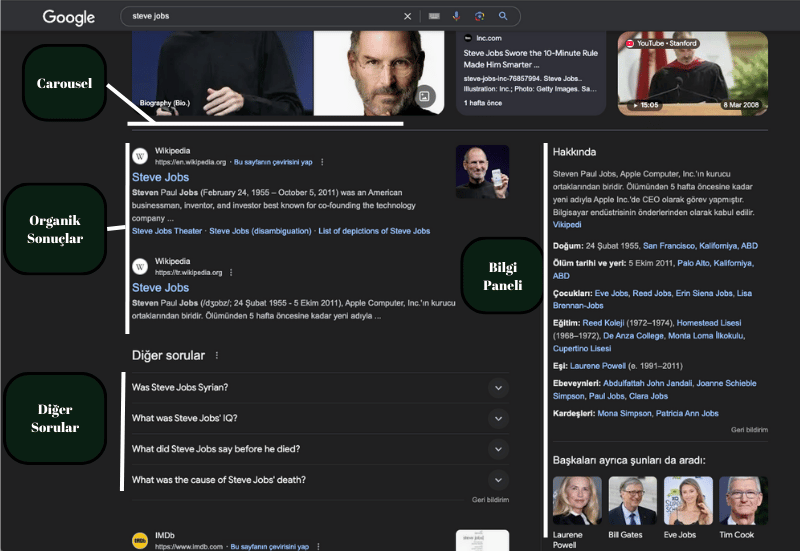Click the Vikipedi source link in Hakkında panel
Viewport: 800px width, 551px height.
point(566,225)
